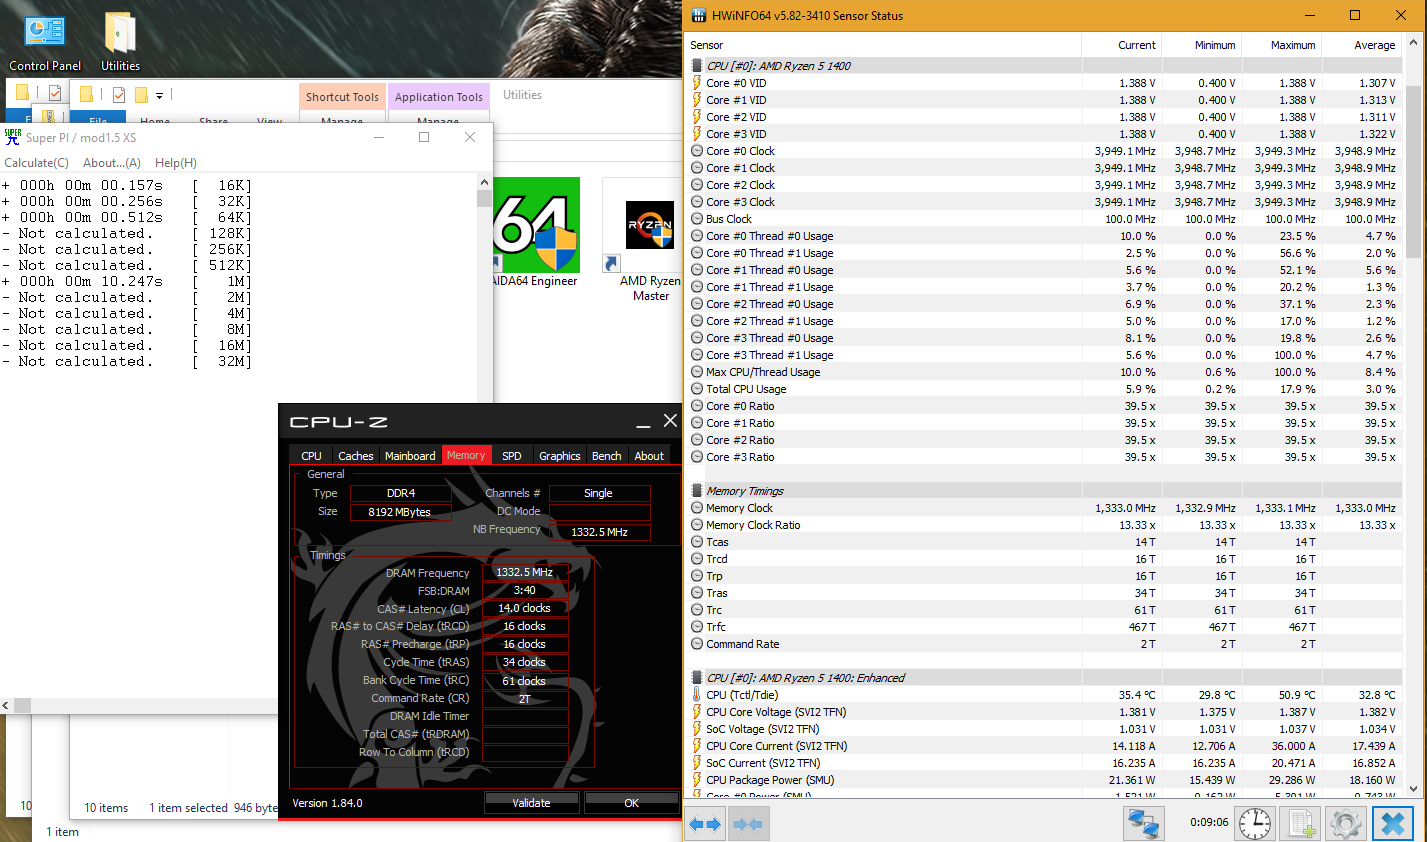
Task: Open the Graphics tab in CPU-Z
Action: (x=560, y=455)
